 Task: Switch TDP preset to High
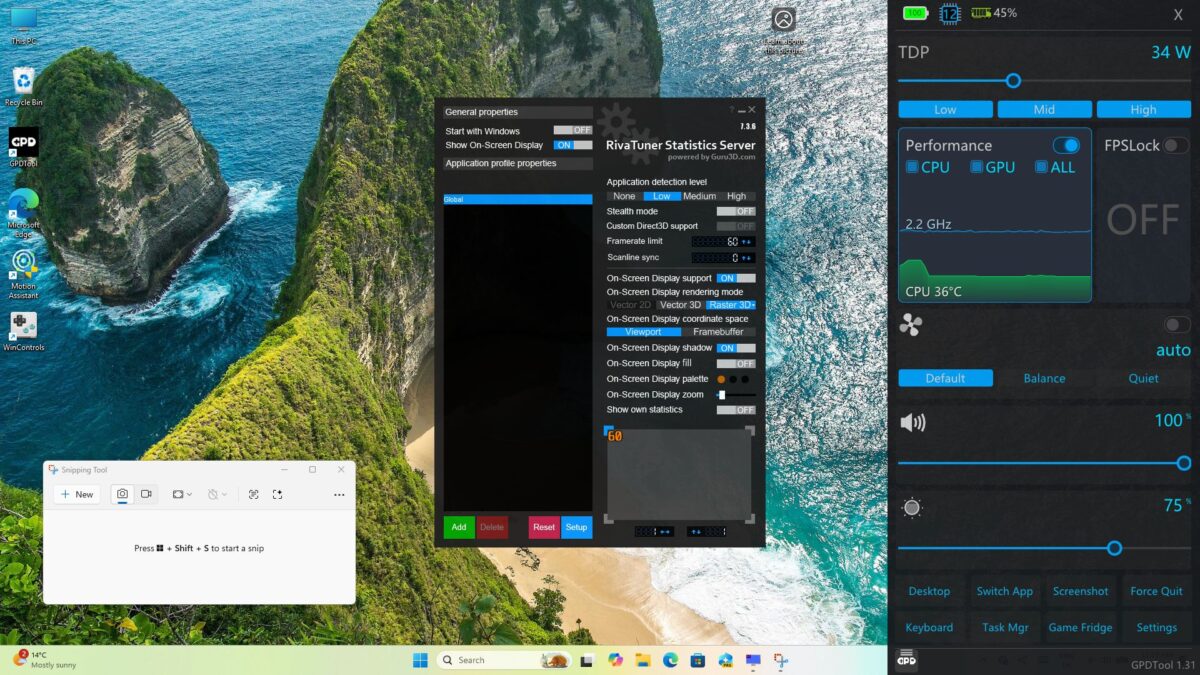1143,109
